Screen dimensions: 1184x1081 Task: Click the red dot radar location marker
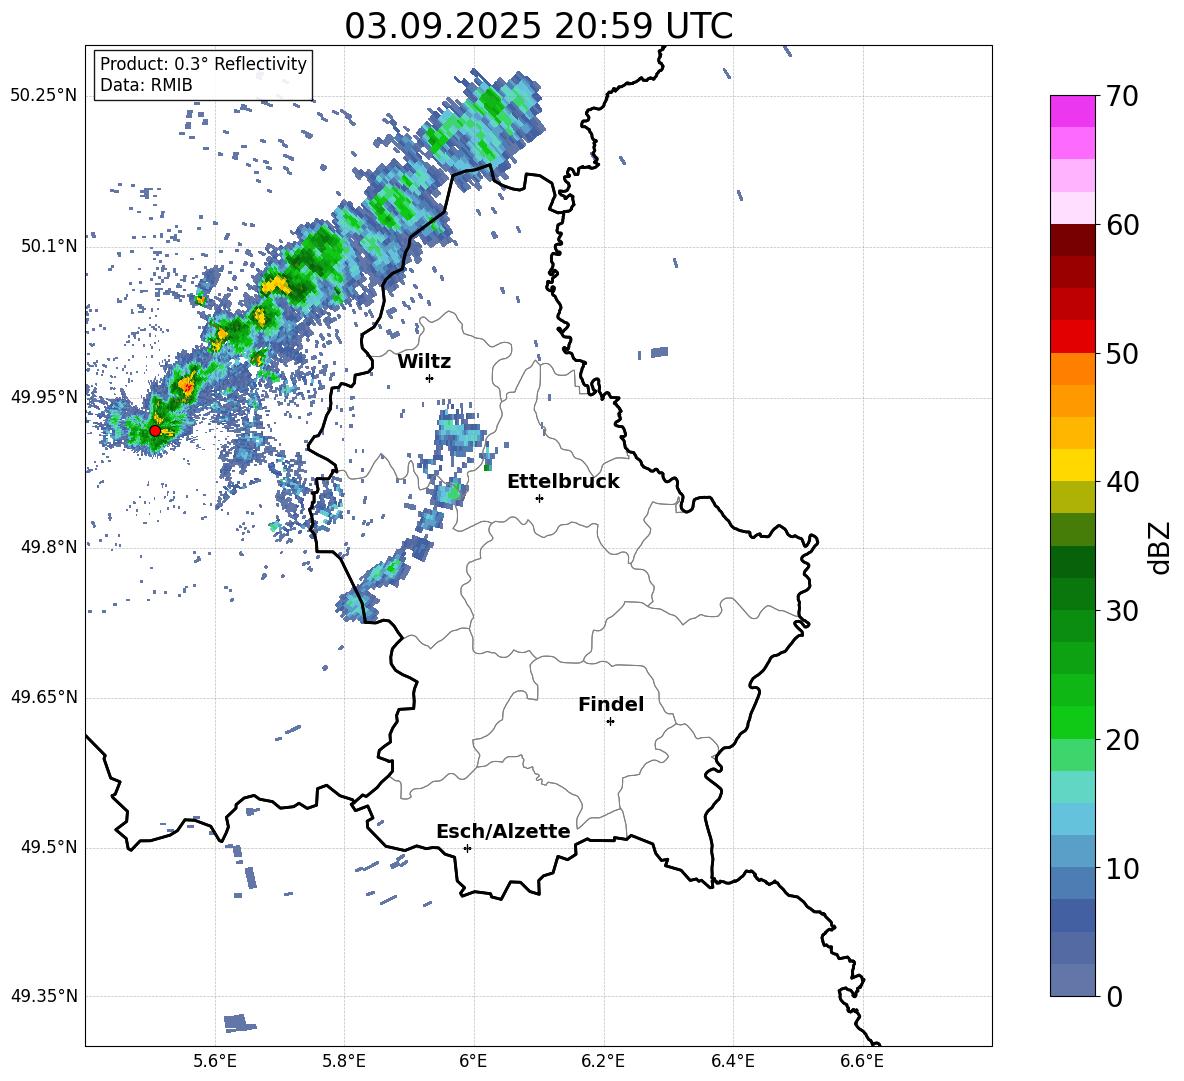point(155,430)
